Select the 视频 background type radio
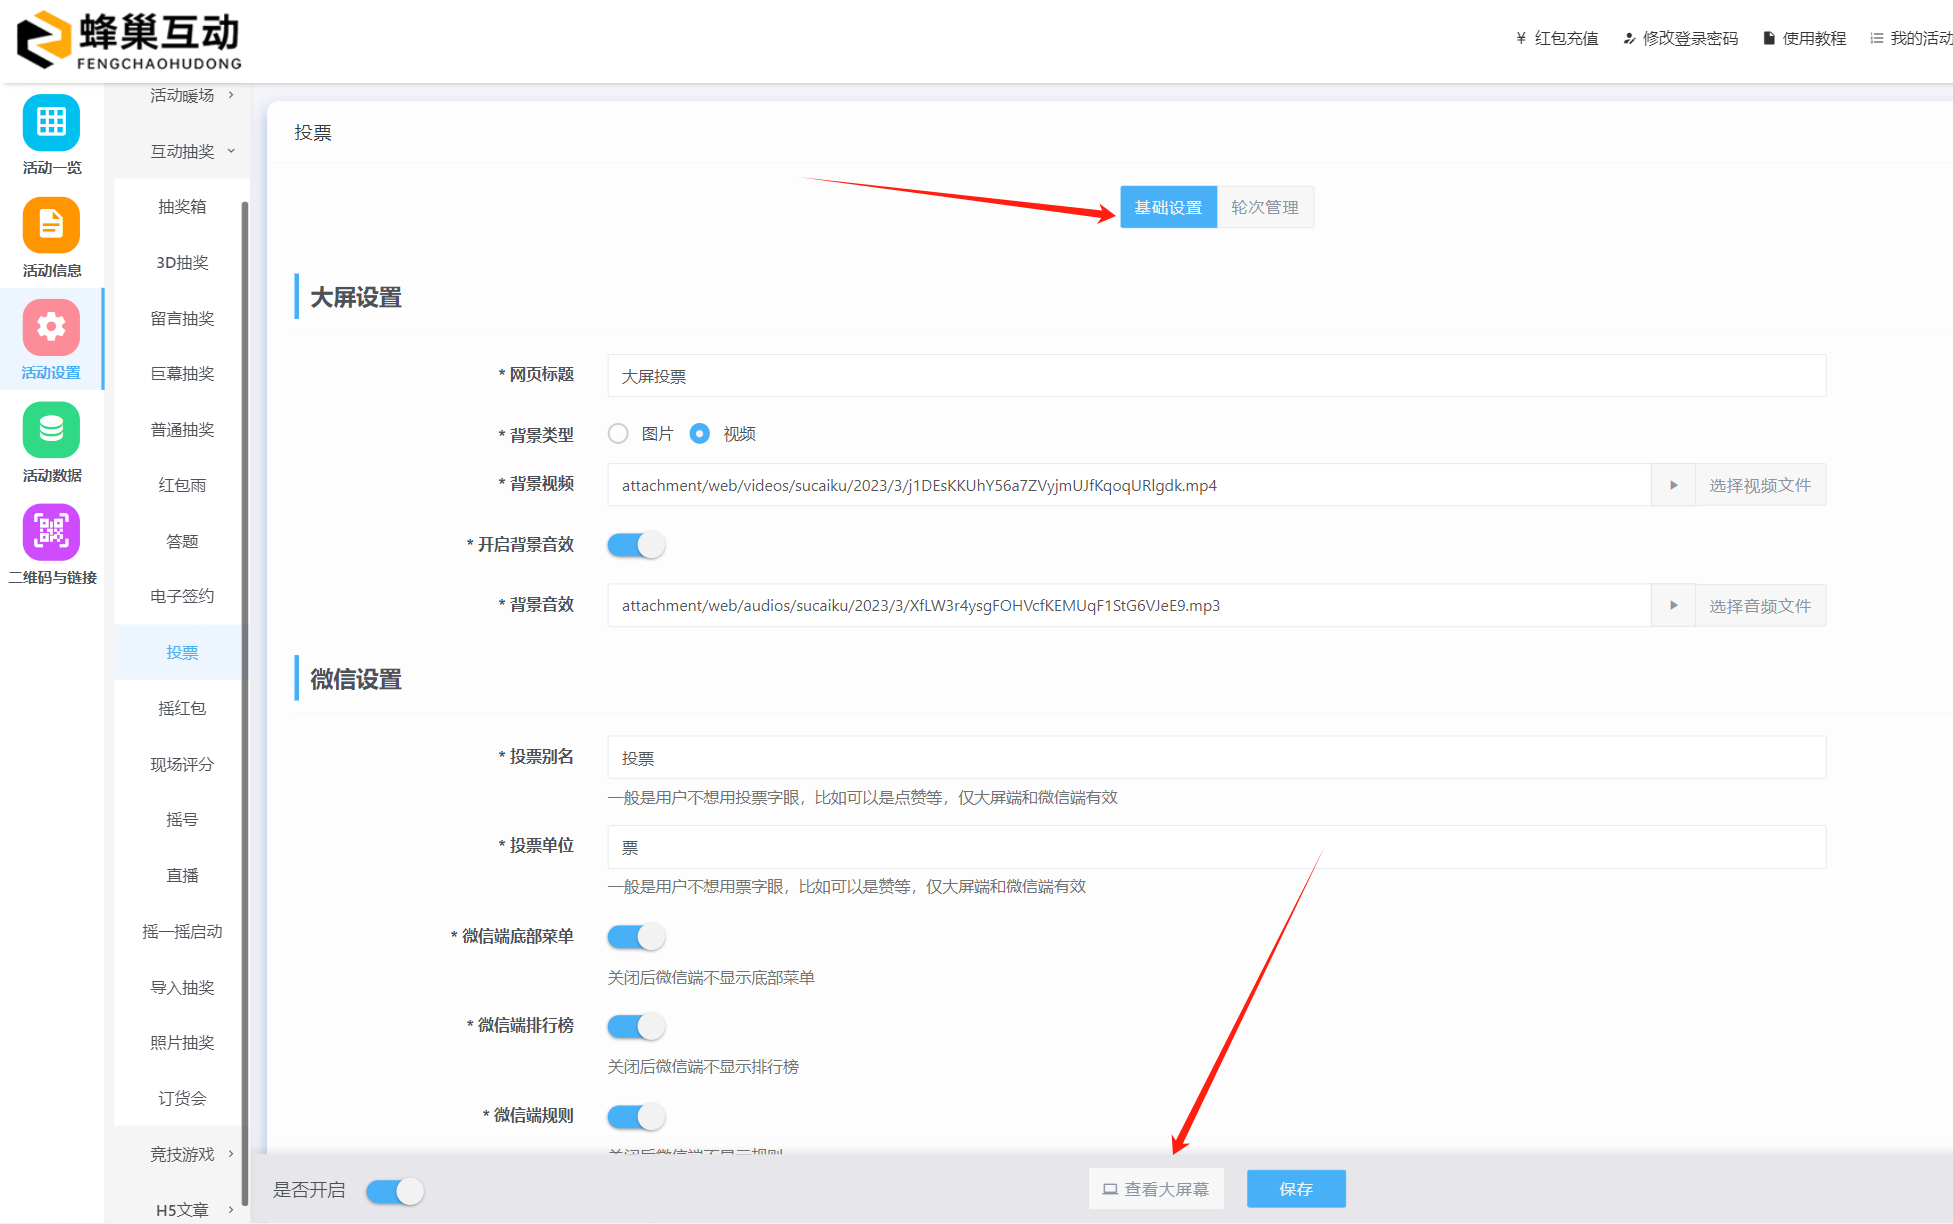Screen dimensions: 1953x1224 [700, 433]
